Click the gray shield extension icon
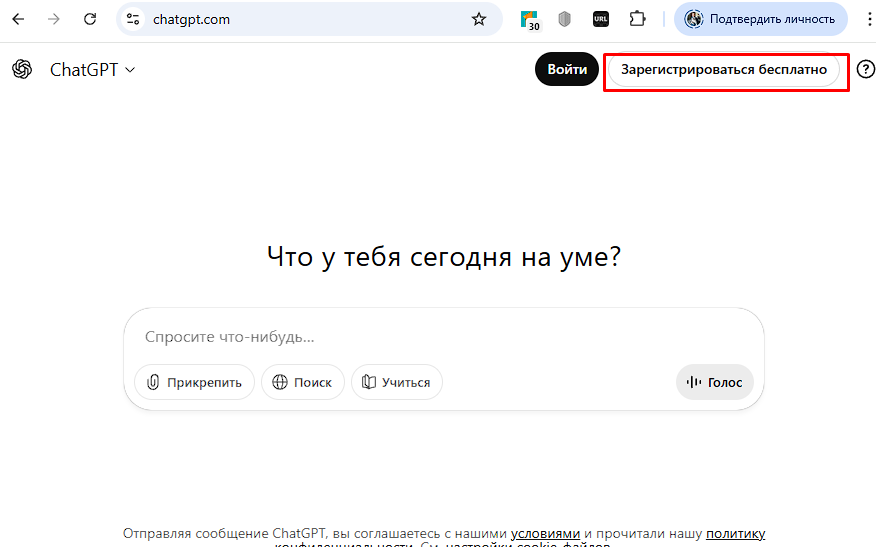 564,19
